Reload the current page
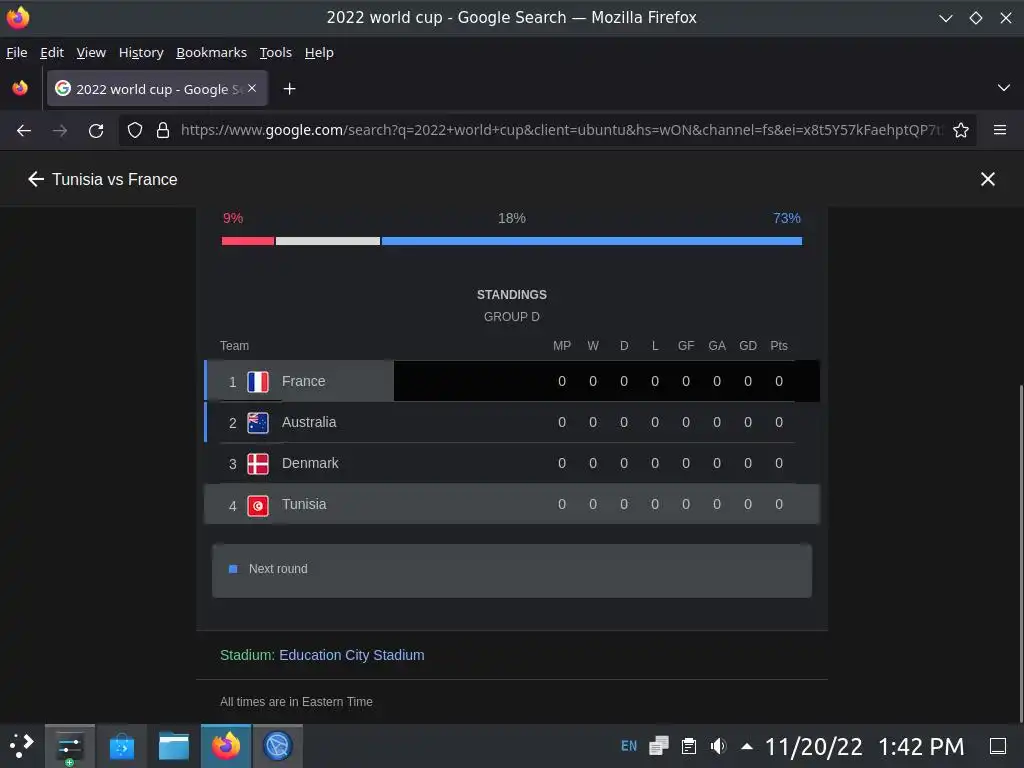Screen dimensions: 1024x768 coord(96,131)
